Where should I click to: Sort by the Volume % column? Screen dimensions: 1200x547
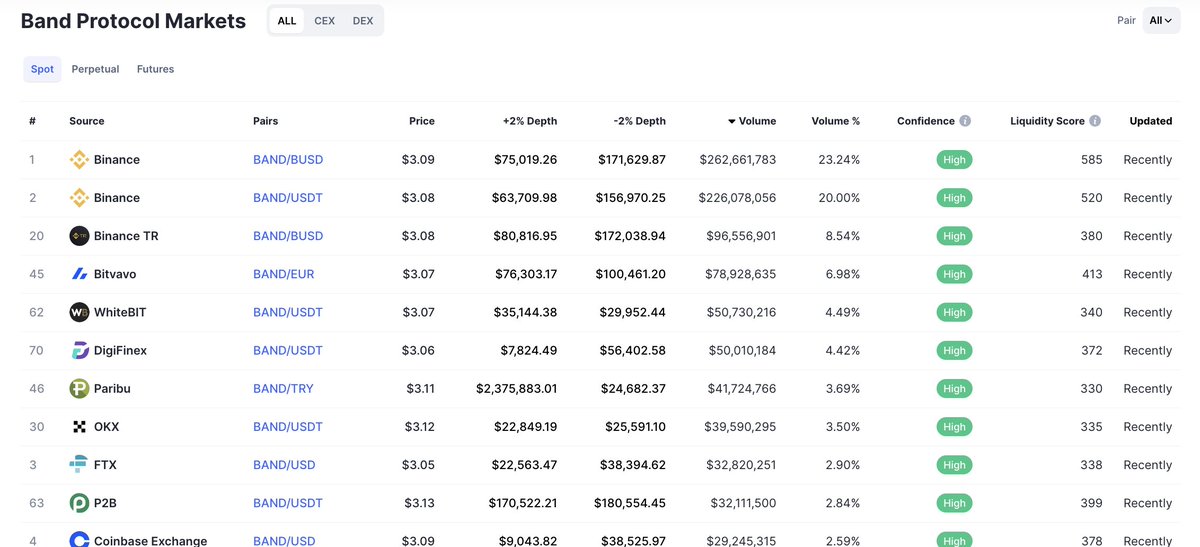tap(836, 121)
